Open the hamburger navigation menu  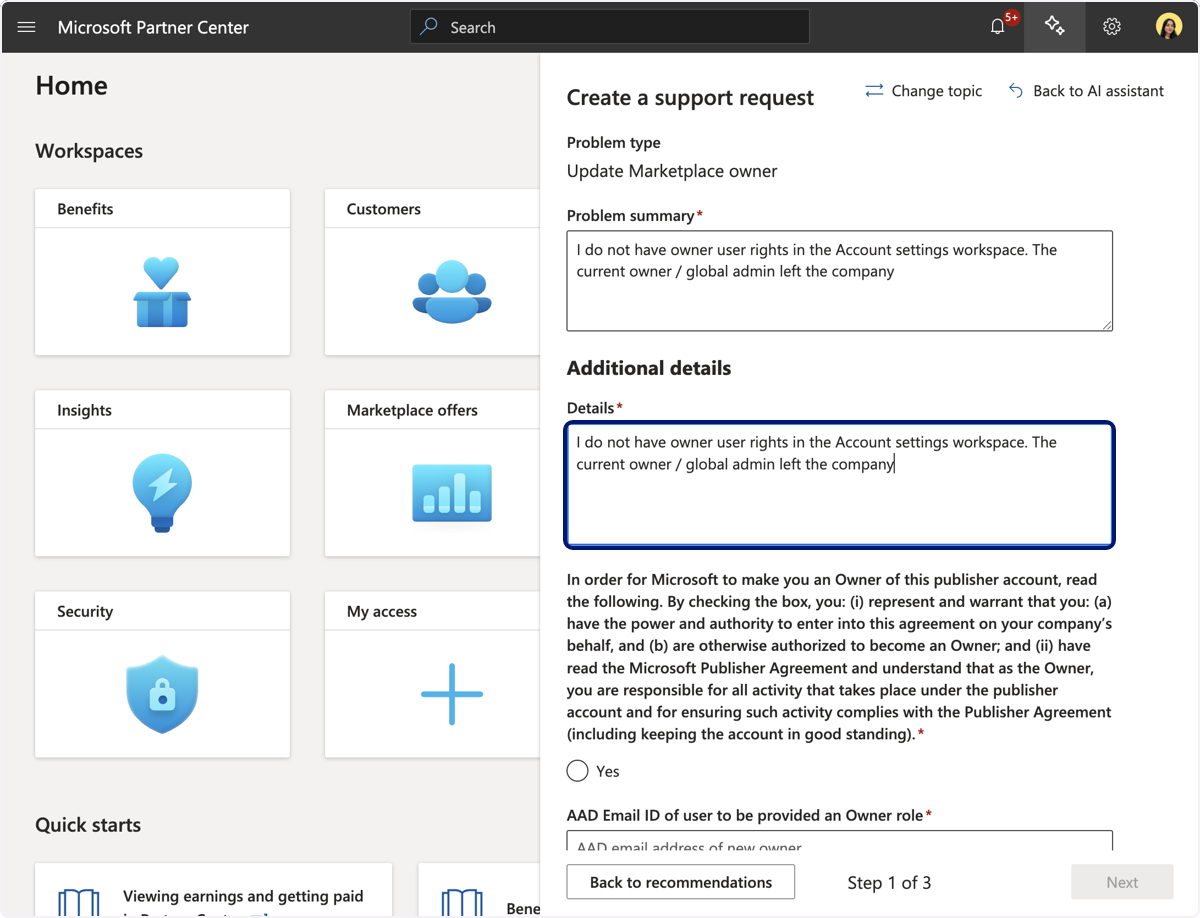point(27,27)
